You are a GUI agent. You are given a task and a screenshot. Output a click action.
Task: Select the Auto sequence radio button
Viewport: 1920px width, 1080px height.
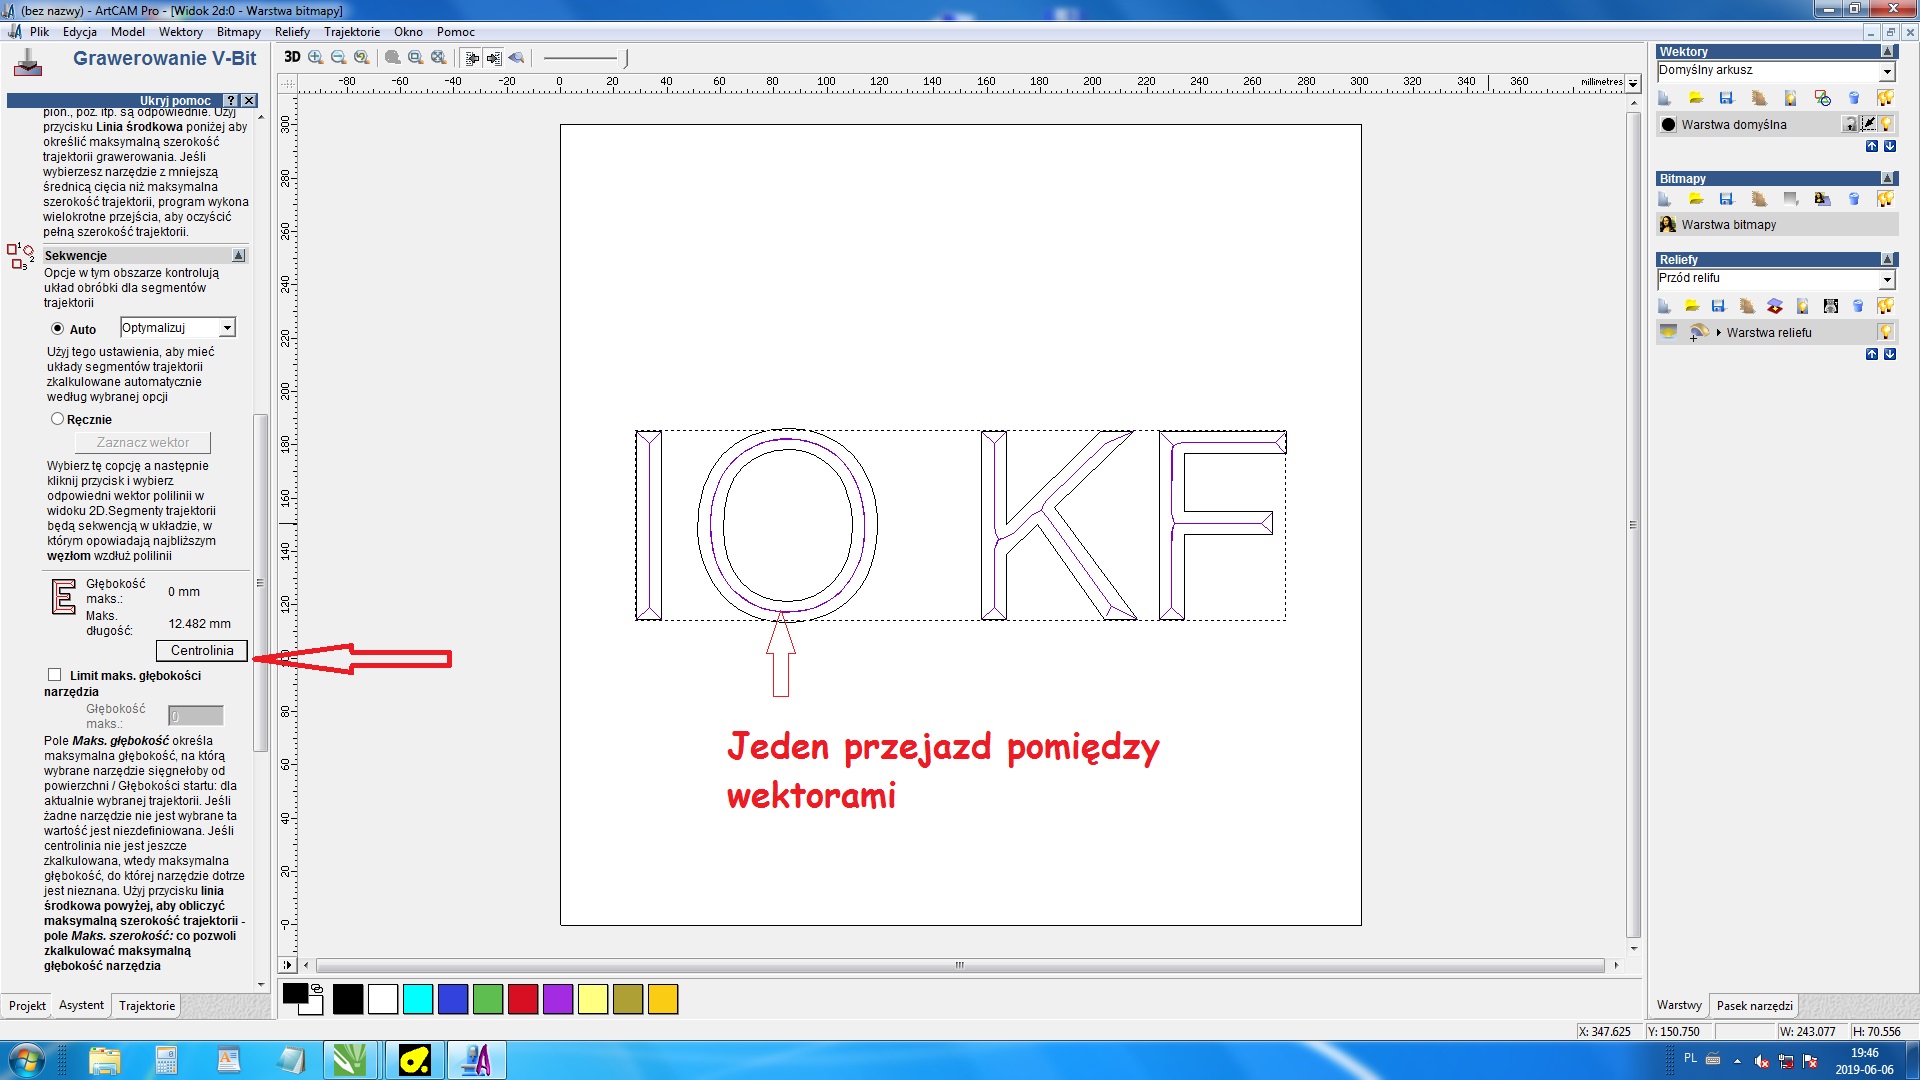point(57,329)
